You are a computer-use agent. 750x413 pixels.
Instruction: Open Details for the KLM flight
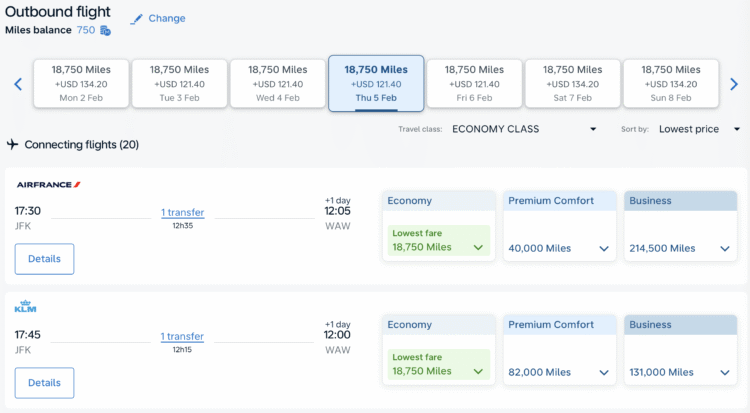point(44,383)
